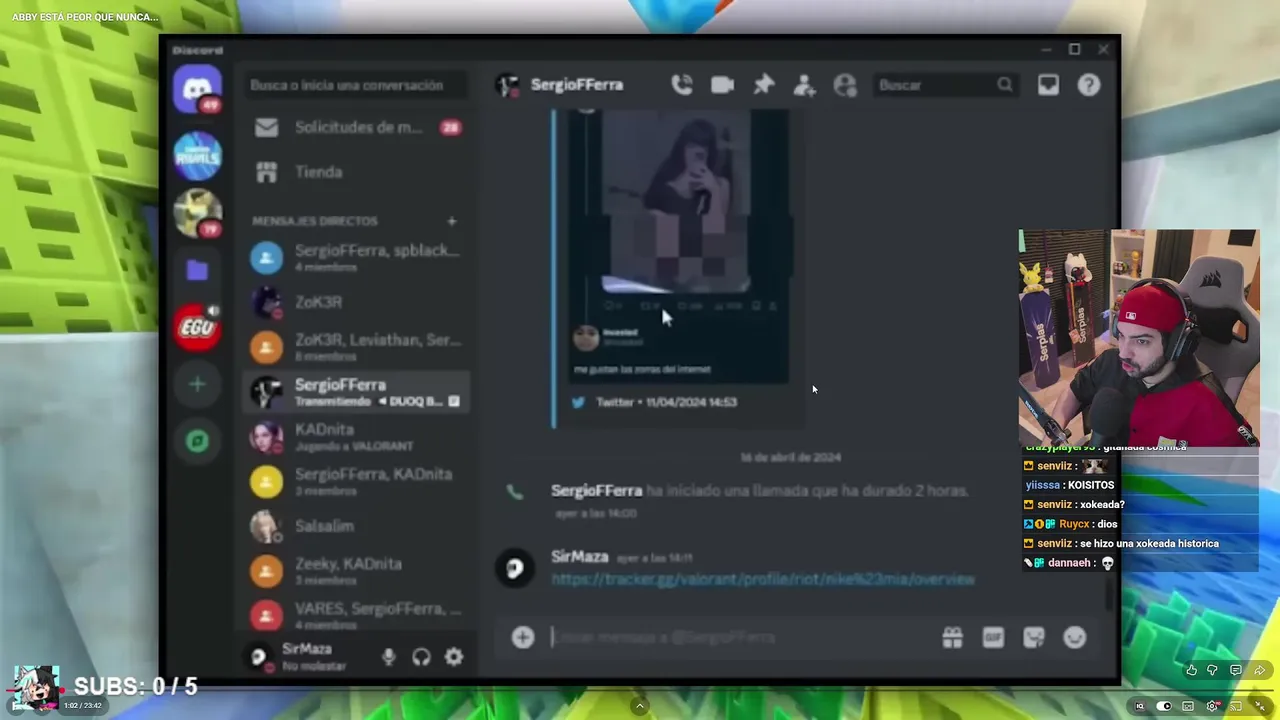The height and width of the screenshot is (720, 1280).
Task: Open group DM SergioFFerra, spblack
Action: tap(356, 258)
